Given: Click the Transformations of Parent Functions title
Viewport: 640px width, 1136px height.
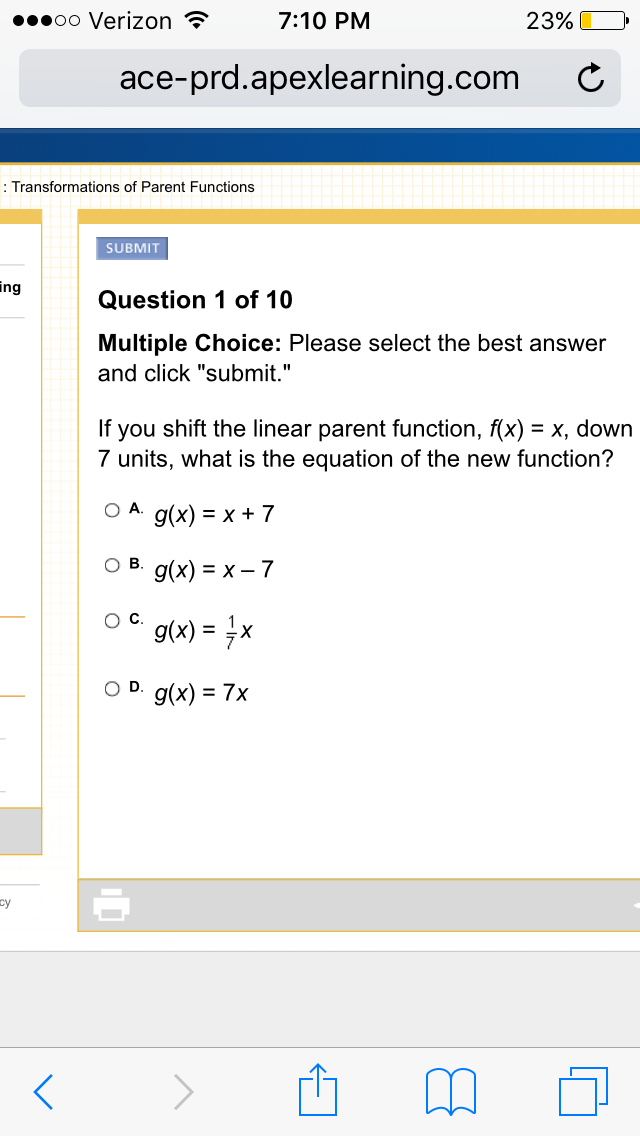Looking at the screenshot, I should (x=133, y=187).
